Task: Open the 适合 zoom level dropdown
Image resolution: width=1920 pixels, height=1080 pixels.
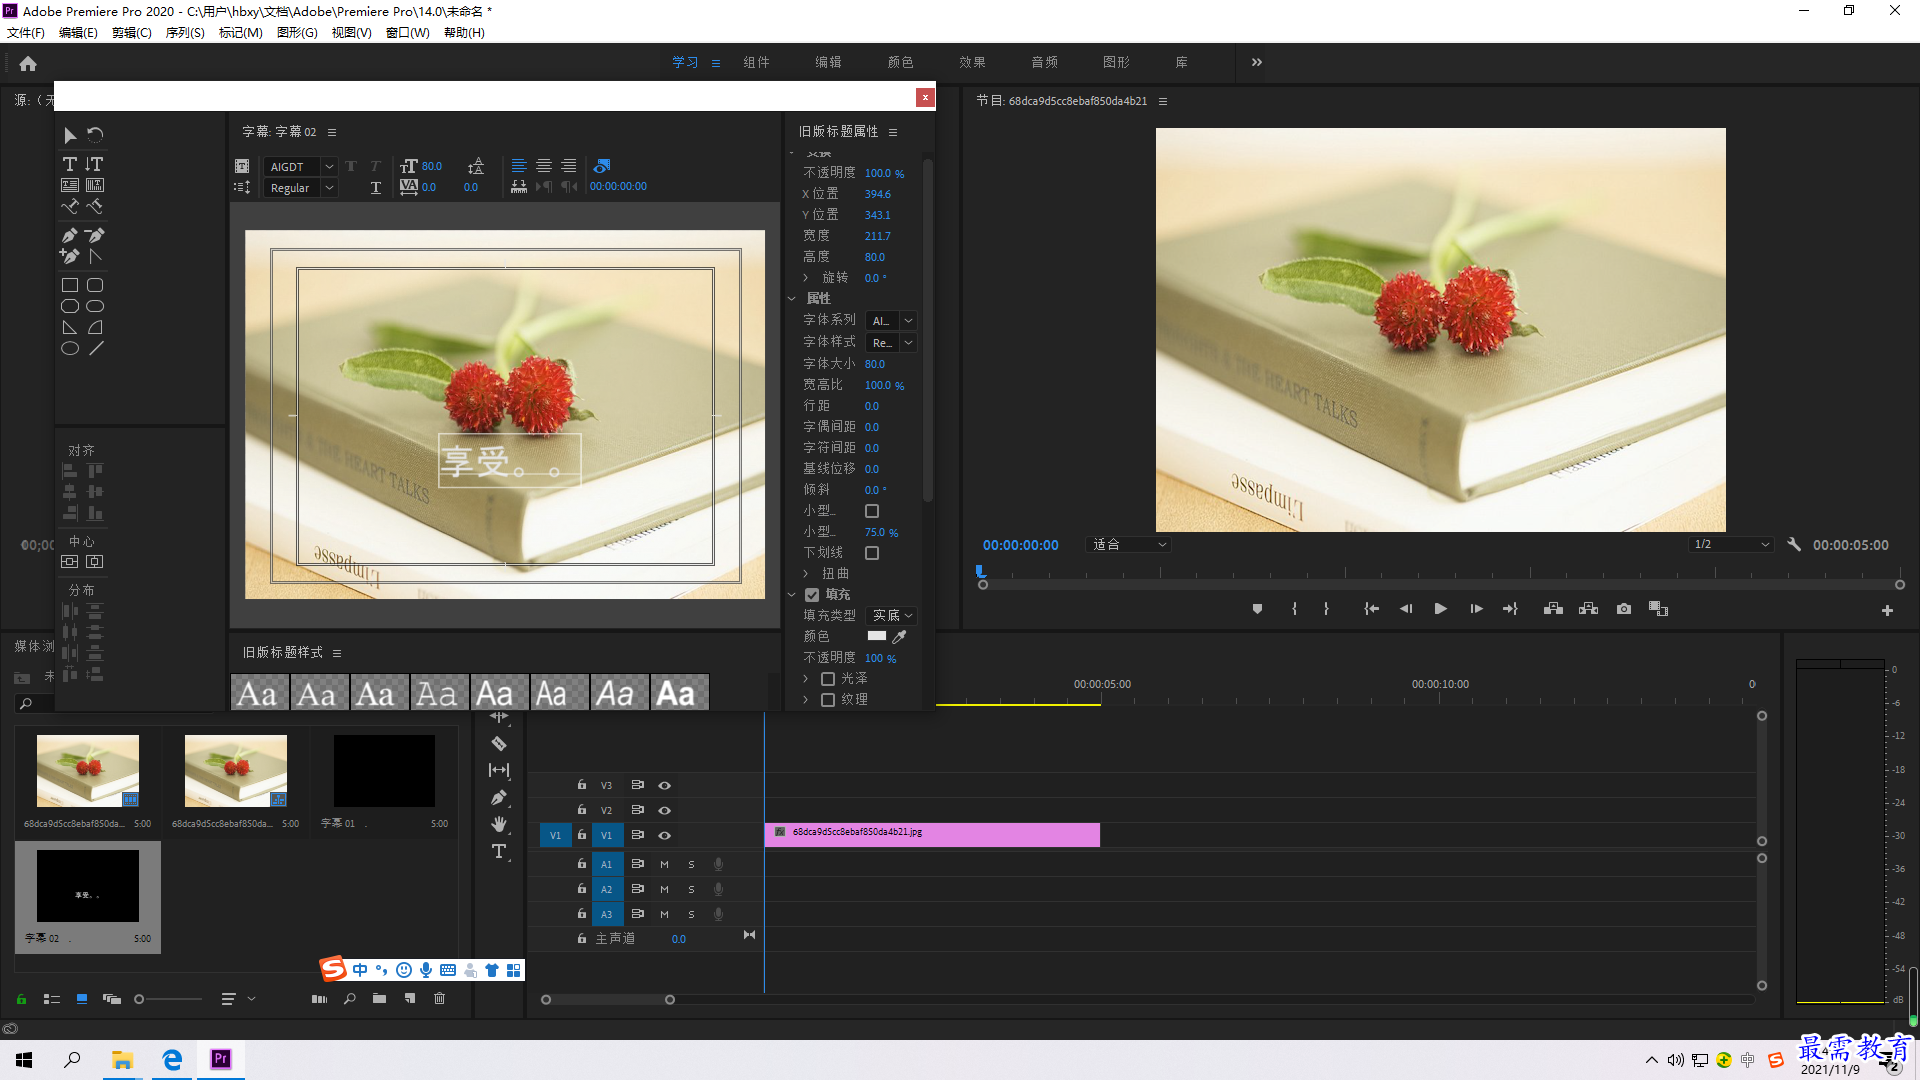Action: (1128, 545)
